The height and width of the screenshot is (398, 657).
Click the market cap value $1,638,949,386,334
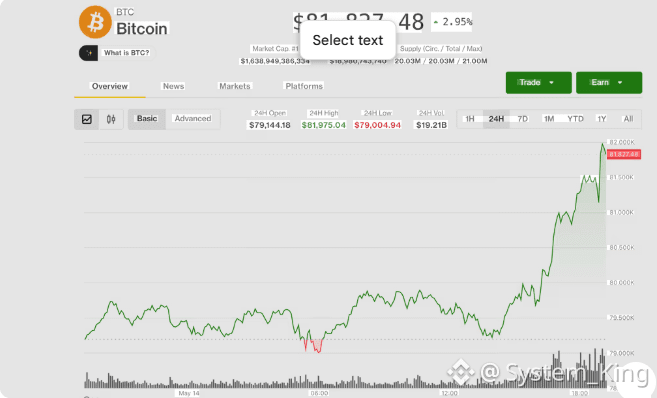pyautogui.click(x=275, y=61)
